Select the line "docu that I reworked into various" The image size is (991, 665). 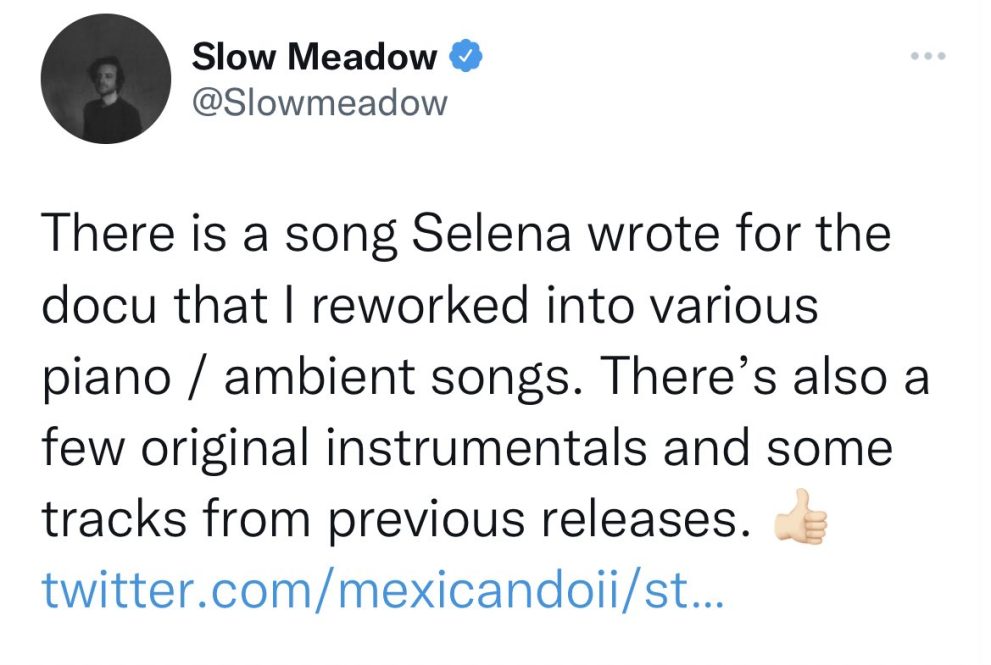429,307
